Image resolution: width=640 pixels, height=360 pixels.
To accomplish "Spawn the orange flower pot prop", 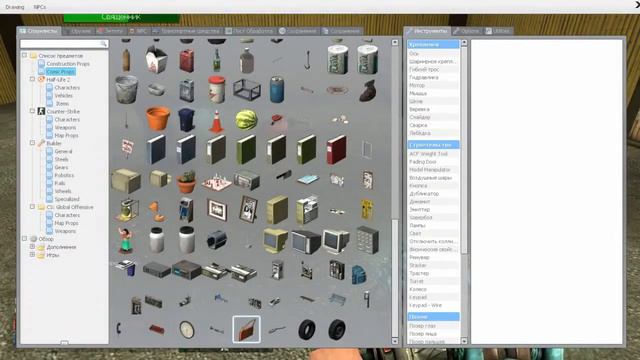I will 157,119.
